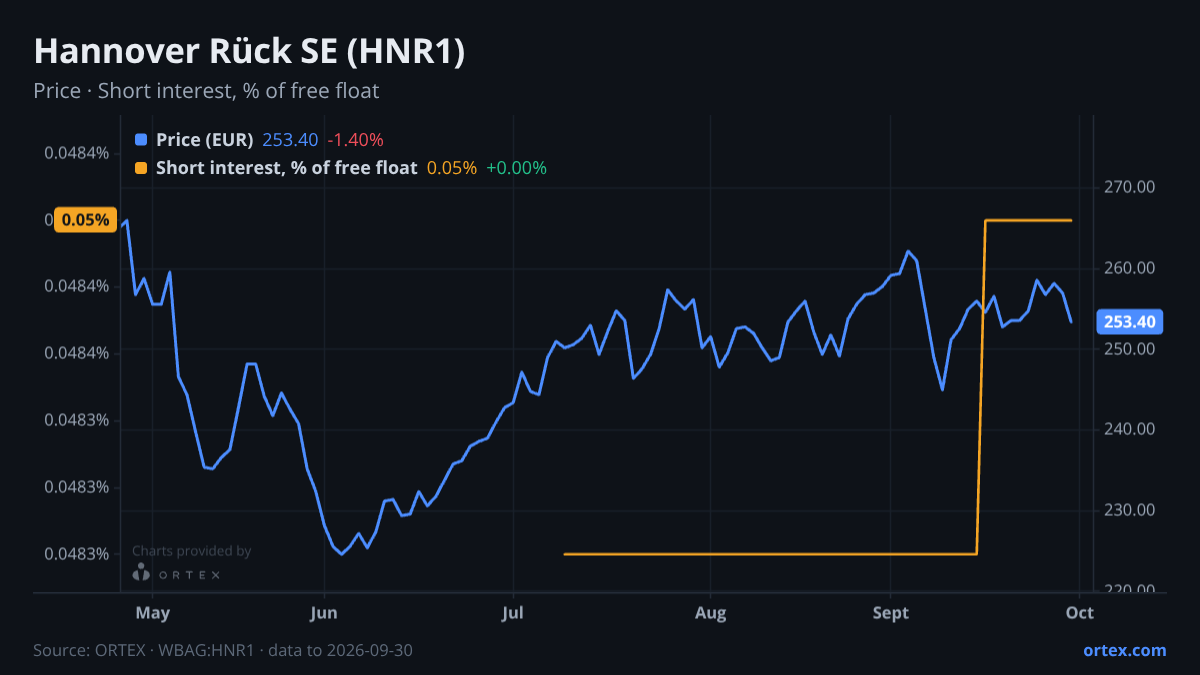Click the Hannover Rück SE (HNR1) title

pyautogui.click(x=249, y=53)
